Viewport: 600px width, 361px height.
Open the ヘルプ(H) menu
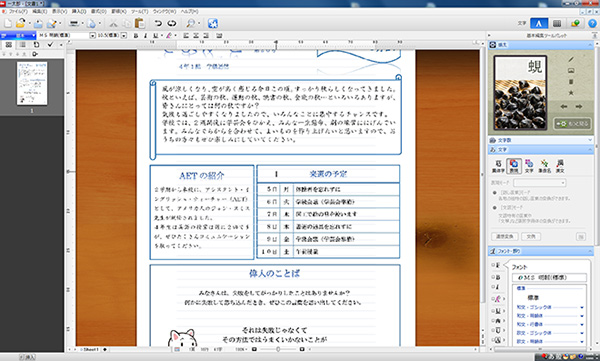pos(189,11)
